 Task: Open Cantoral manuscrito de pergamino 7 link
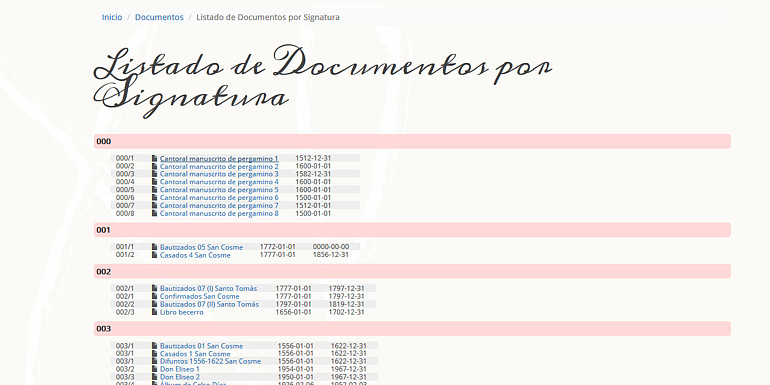coord(219,206)
